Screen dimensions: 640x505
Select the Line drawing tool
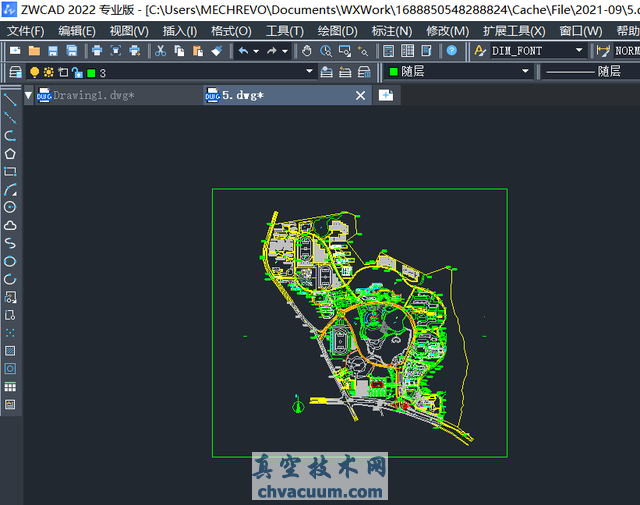(x=10, y=99)
